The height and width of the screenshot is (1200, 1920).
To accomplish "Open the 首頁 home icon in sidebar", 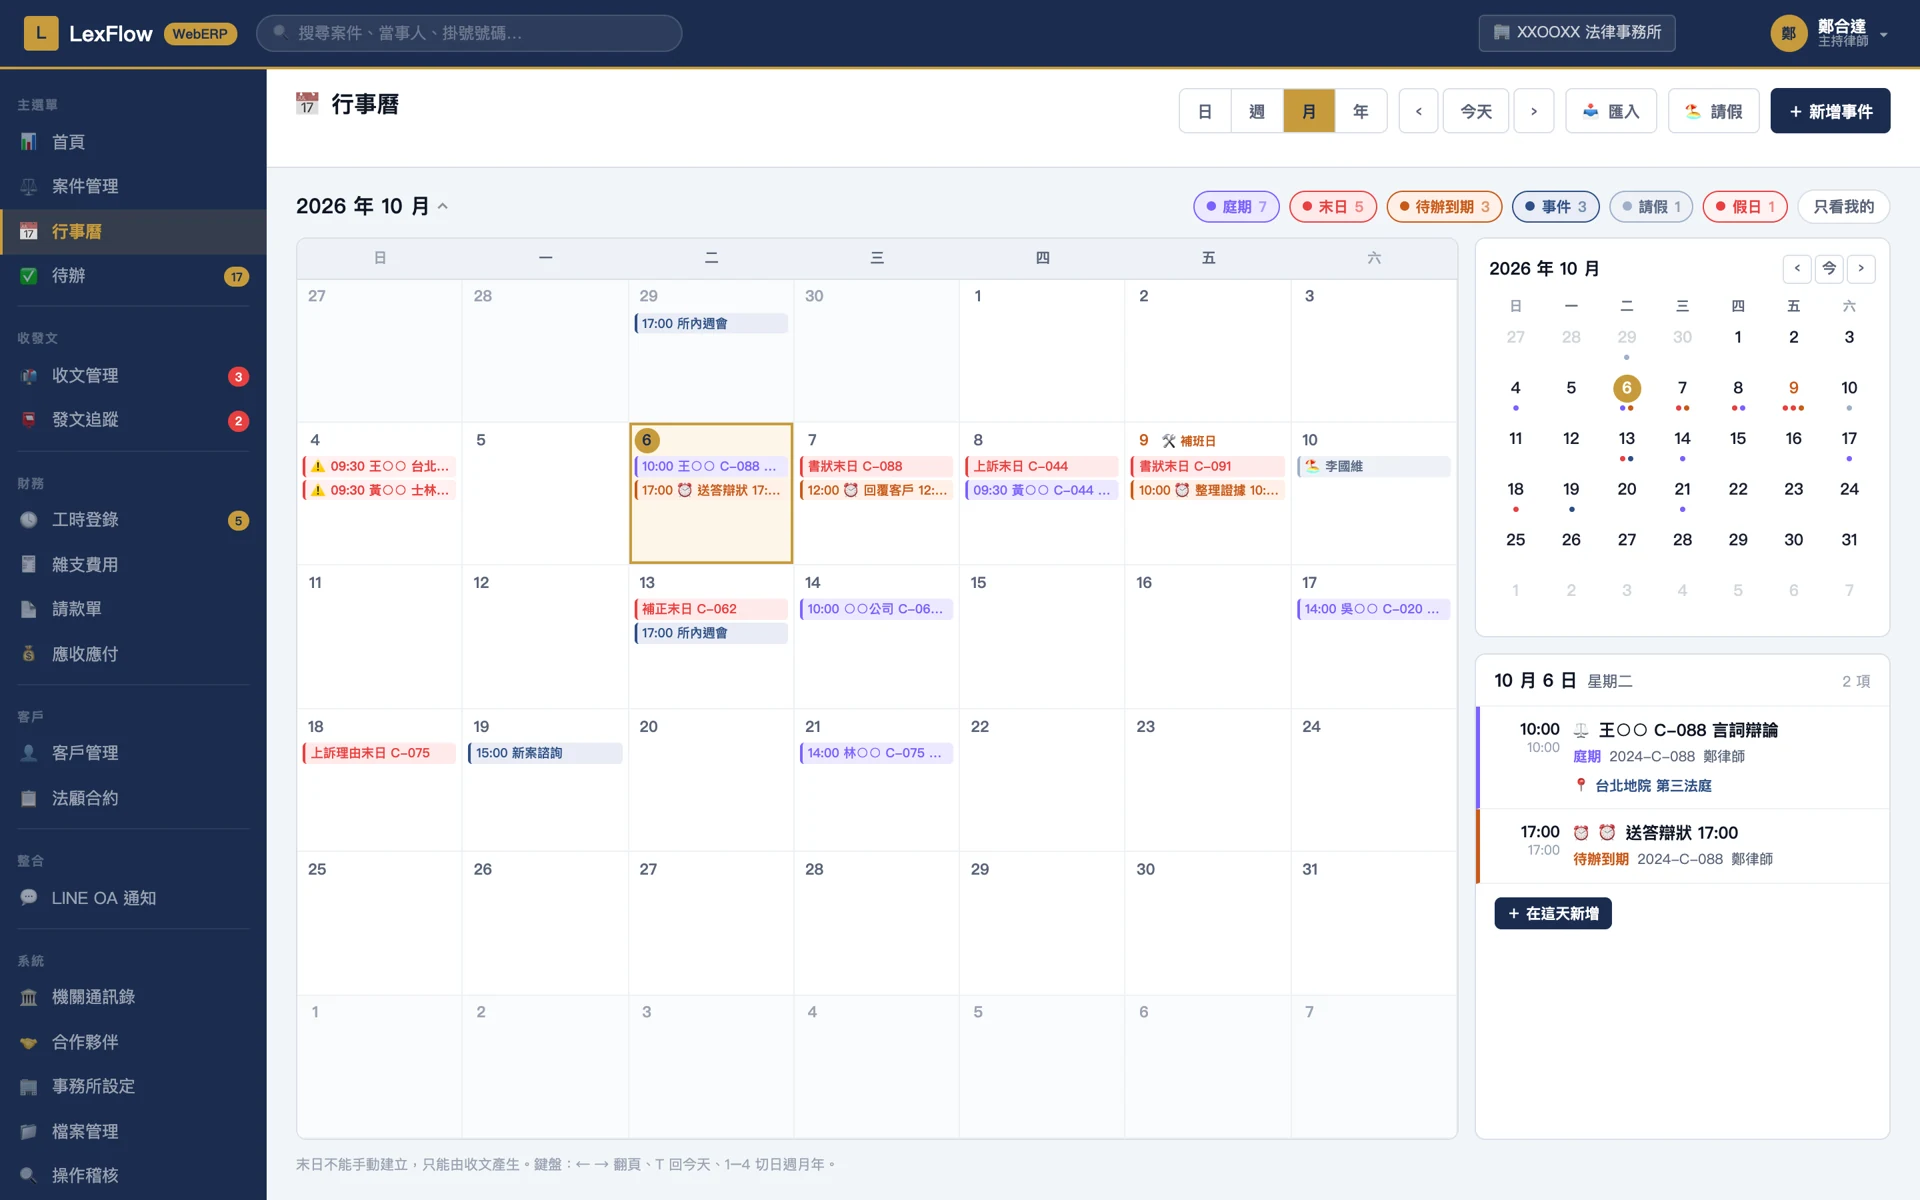I will (x=29, y=142).
